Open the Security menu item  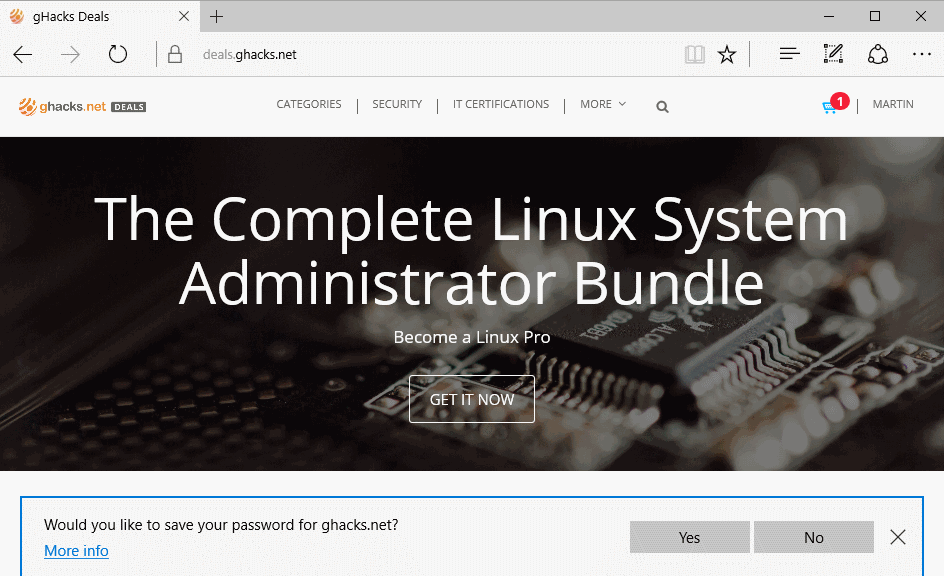397,104
